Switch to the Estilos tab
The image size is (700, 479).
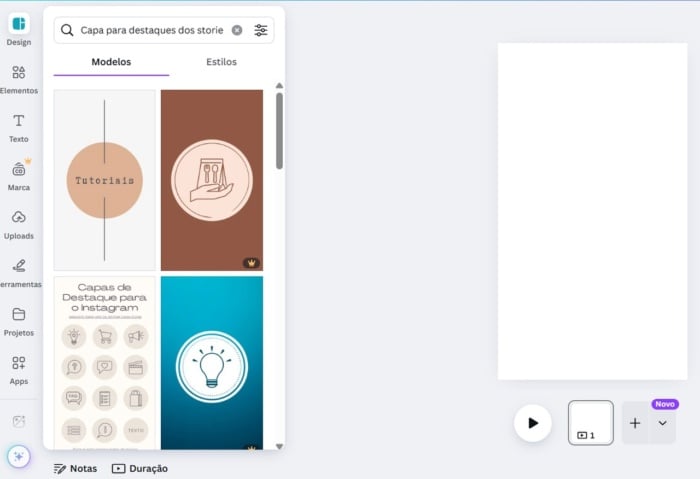tap(221, 62)
